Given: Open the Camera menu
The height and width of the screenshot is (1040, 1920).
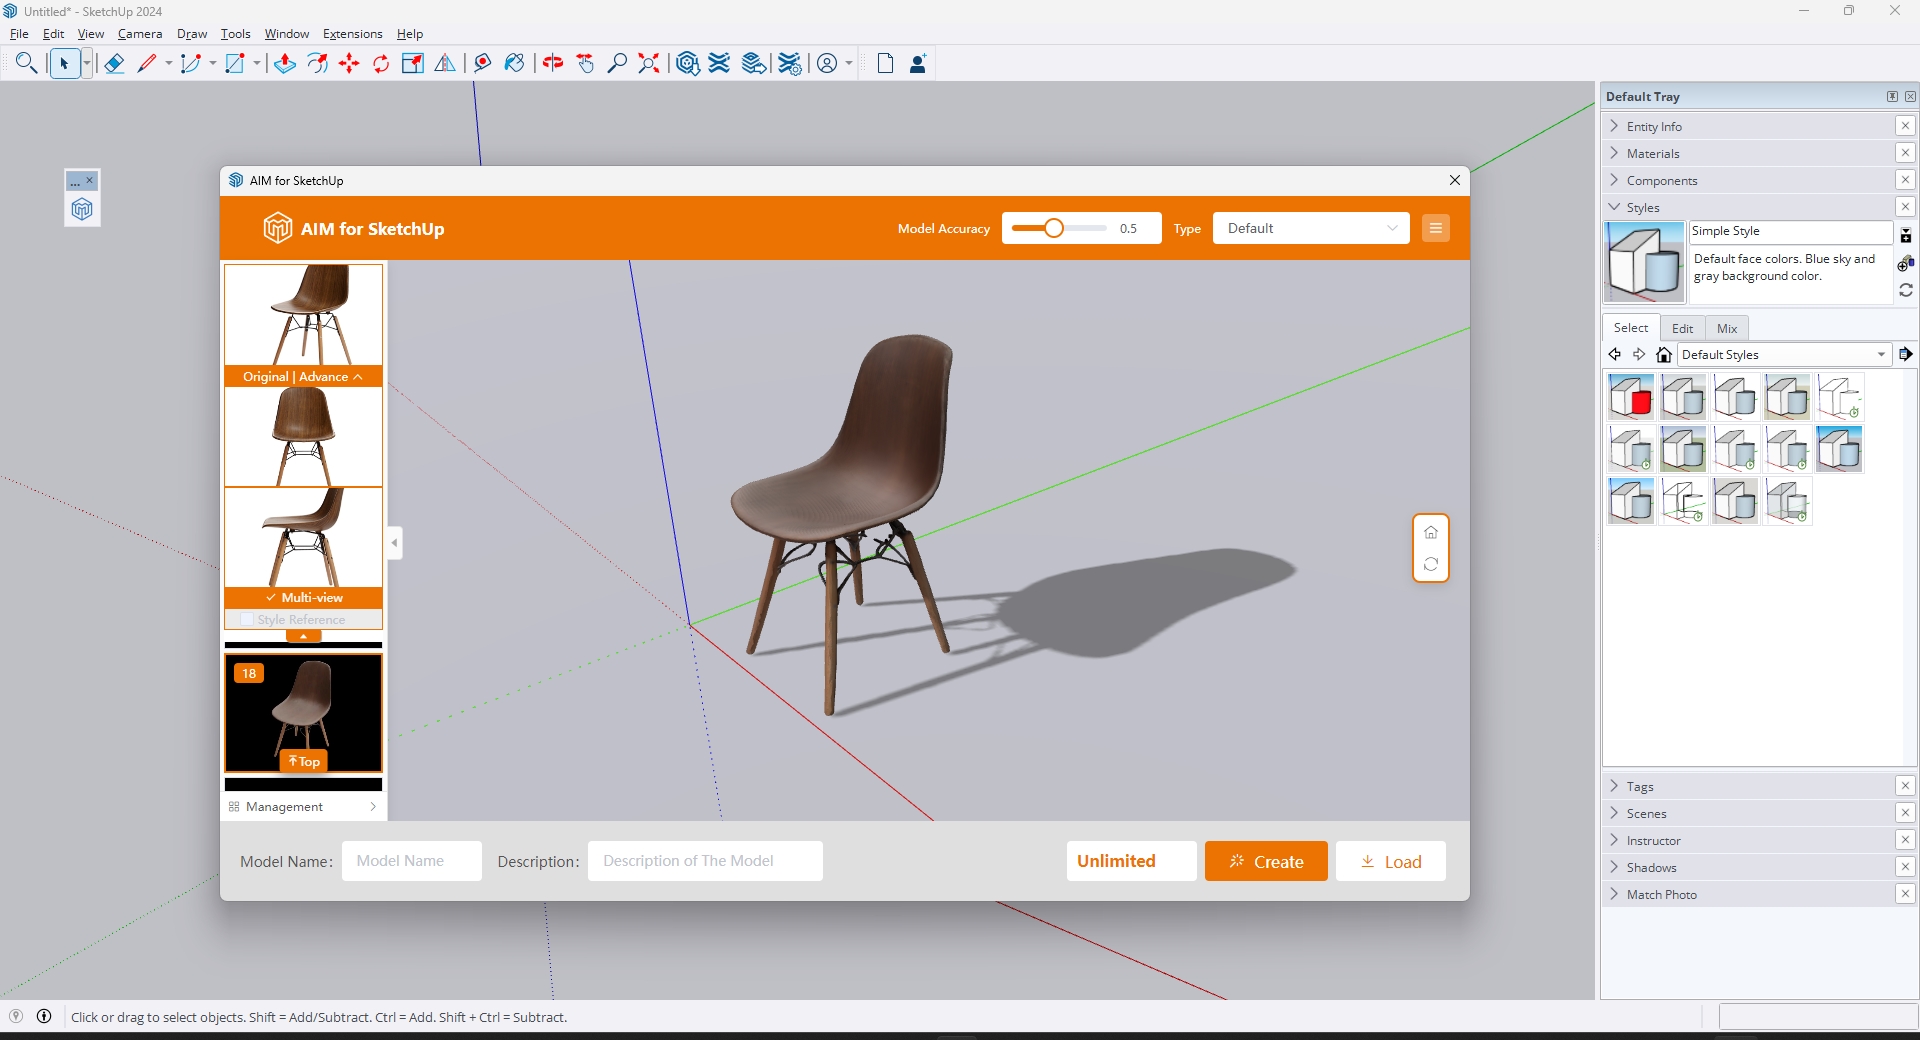Looking at the screenshot, I should 139,34.
